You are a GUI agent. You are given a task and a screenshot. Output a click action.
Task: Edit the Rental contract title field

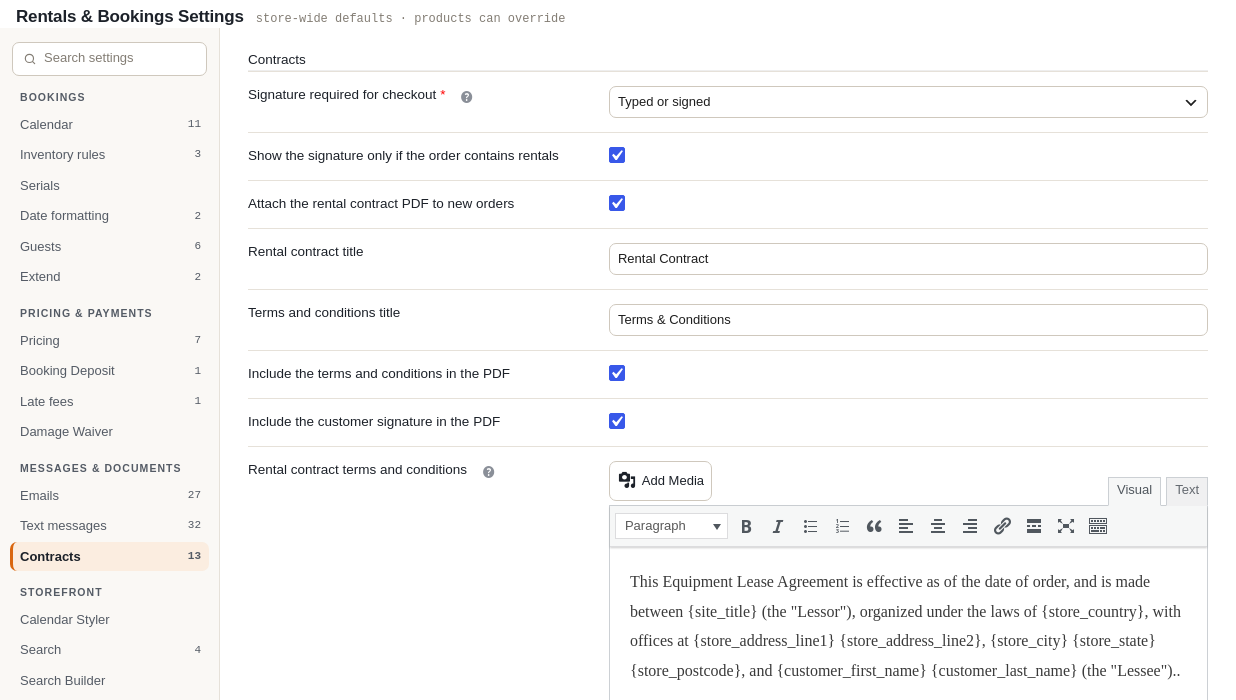(x=908, y=259)
